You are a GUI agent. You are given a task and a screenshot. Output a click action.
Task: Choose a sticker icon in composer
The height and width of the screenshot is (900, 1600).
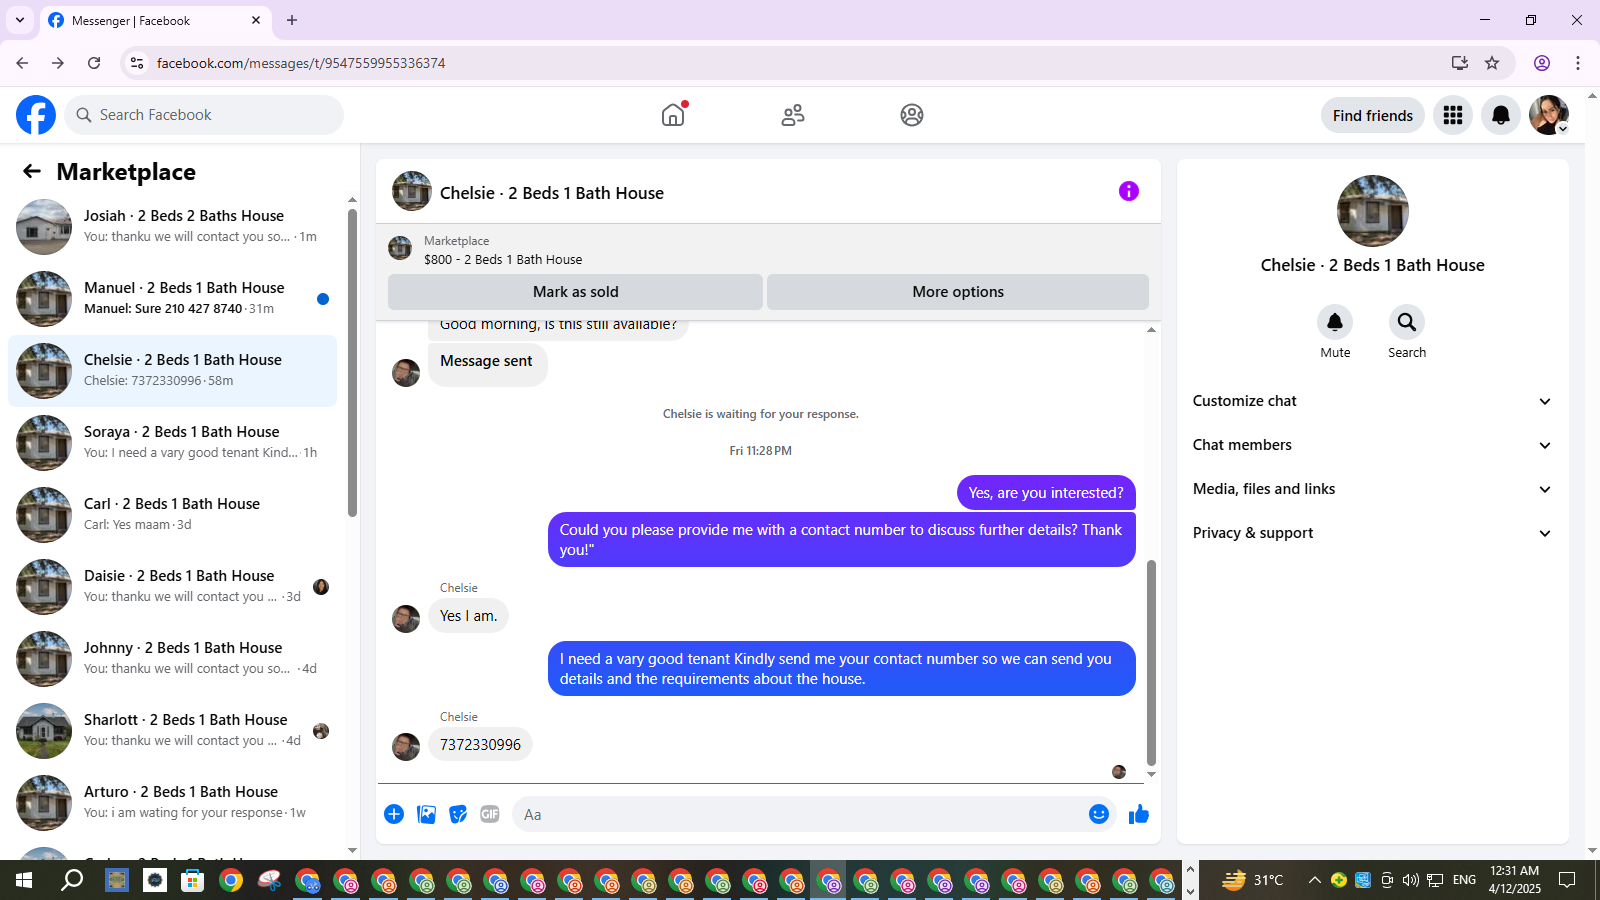(458, 814)
